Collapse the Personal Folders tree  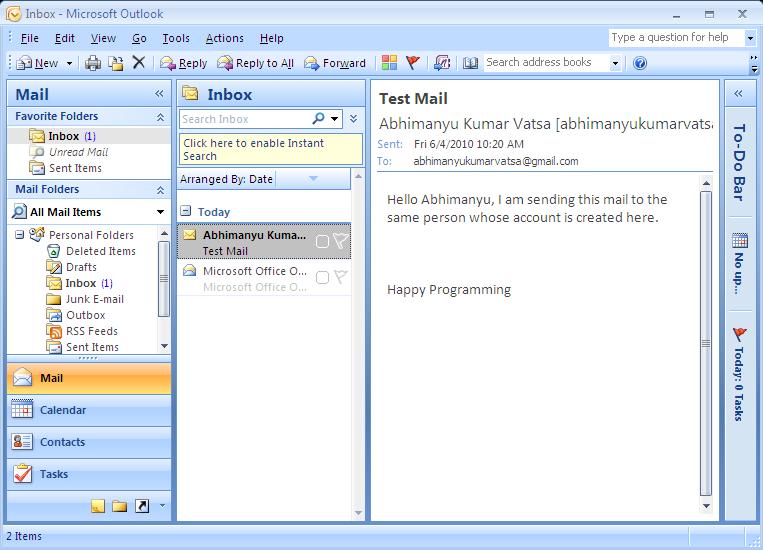coord(19,235)
